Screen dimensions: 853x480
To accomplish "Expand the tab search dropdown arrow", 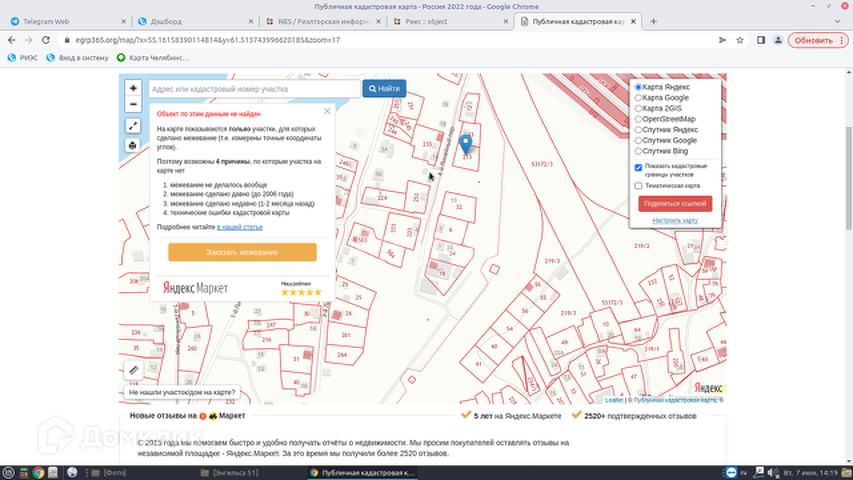I will pyautogui.click(x=837, y=22).
